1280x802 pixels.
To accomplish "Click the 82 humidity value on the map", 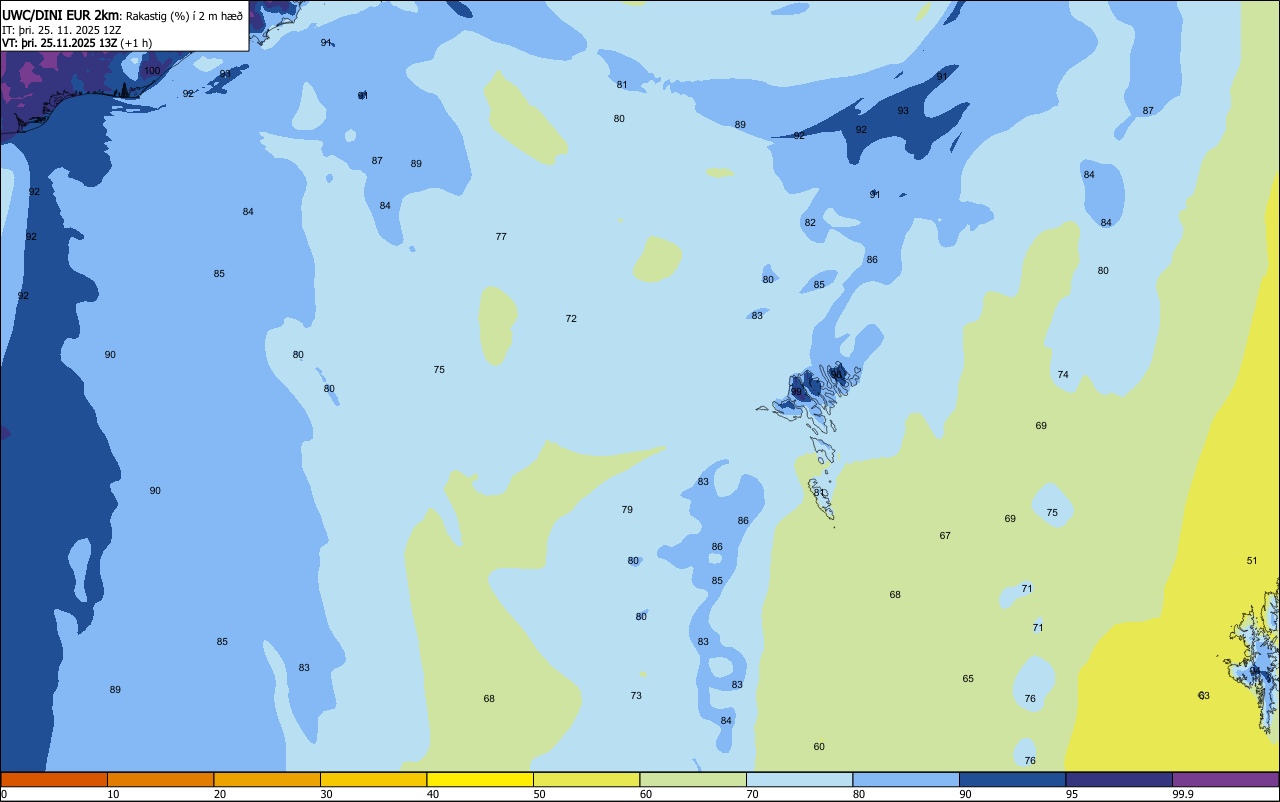I will tap(810, 223).
